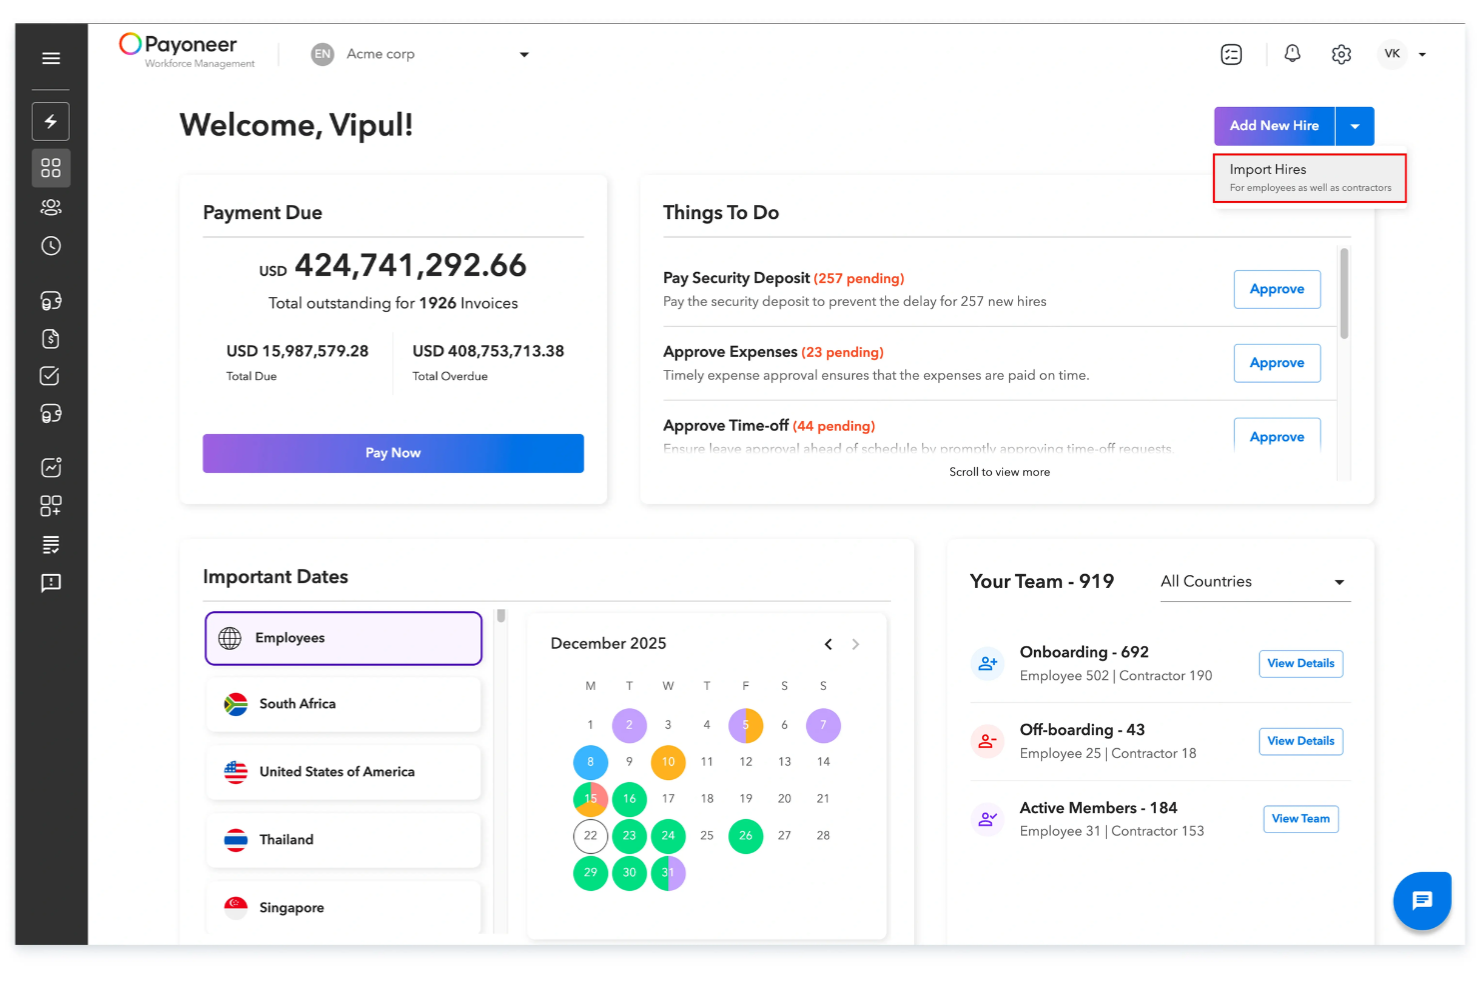Image resolution: width=1480 pixels, height=987 pixels.
Task: Open the VK user profile dropdown arrow
Action: (x=1422, y=55)
